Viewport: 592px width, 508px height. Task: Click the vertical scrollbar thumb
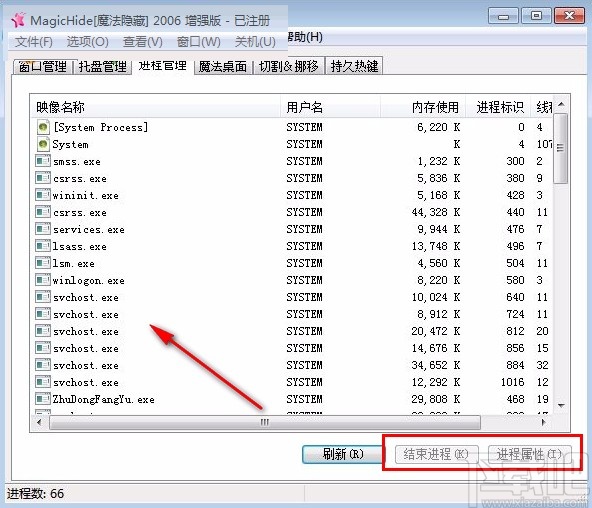(561, 148)
